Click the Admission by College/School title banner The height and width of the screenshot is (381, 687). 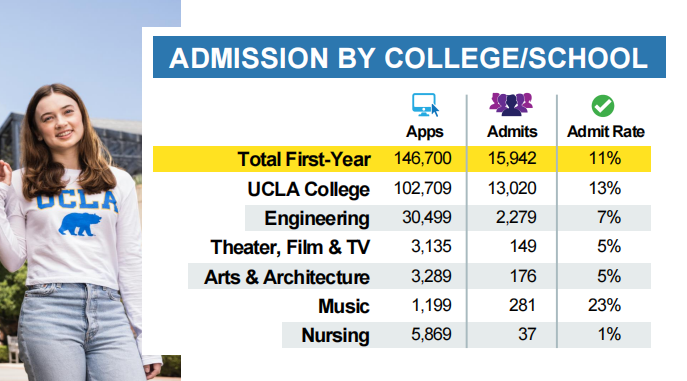(x=409, y=57)
